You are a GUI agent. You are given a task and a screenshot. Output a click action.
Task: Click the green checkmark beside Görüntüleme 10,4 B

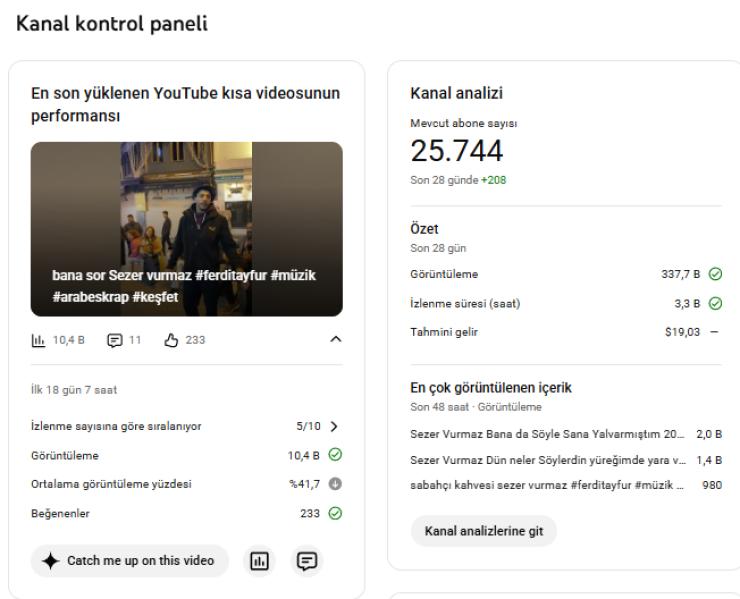coord(336,456)
